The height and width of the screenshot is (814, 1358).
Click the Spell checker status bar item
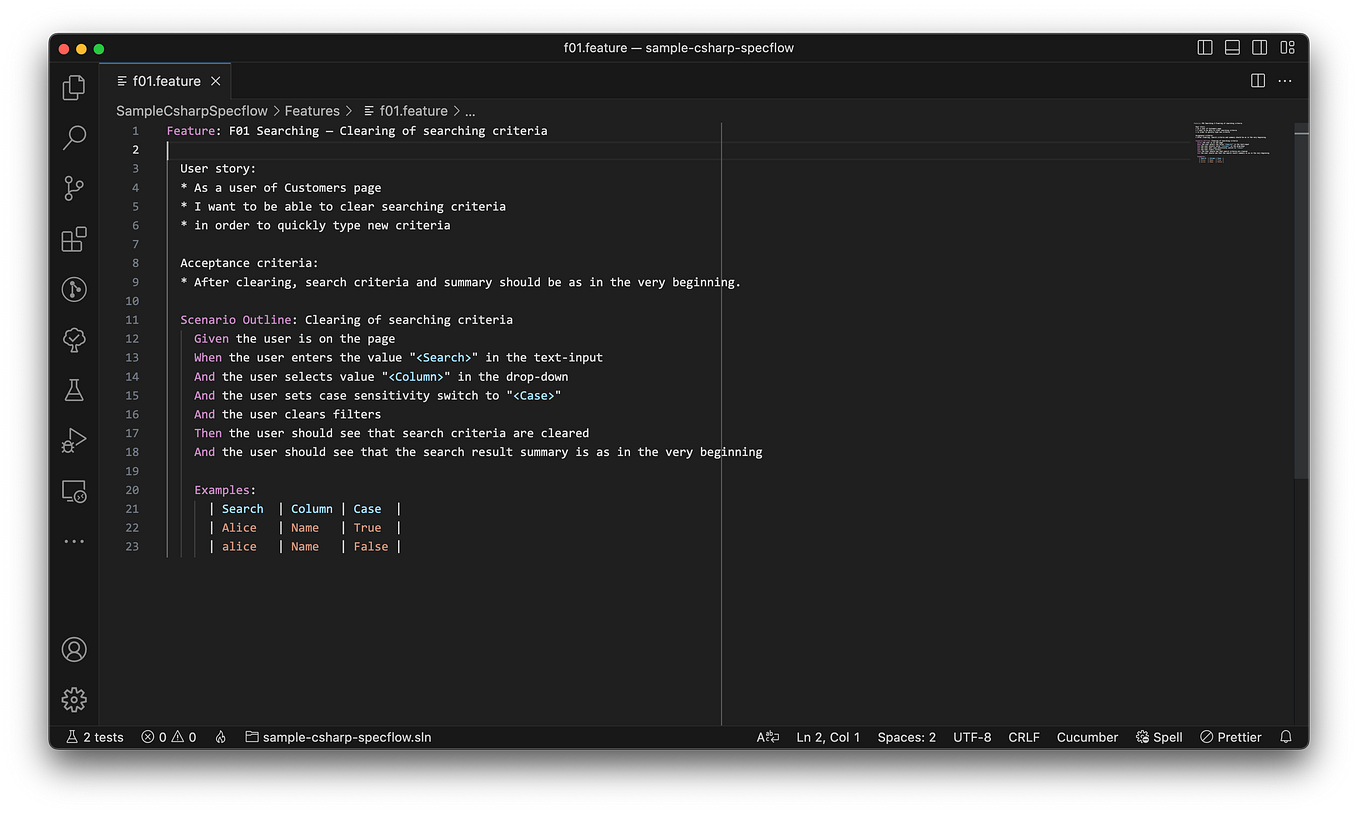coord(1158,737)
